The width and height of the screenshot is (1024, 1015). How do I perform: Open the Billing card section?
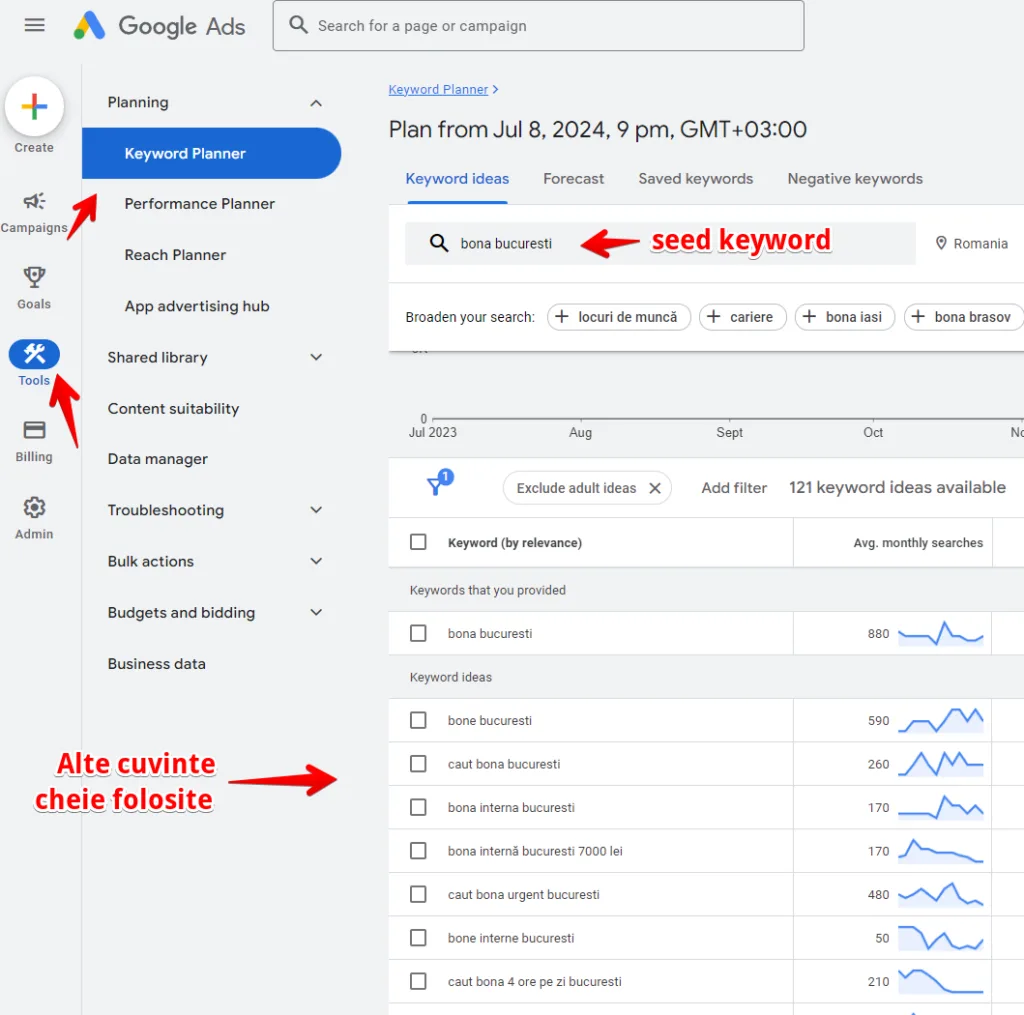click(34, 441)
